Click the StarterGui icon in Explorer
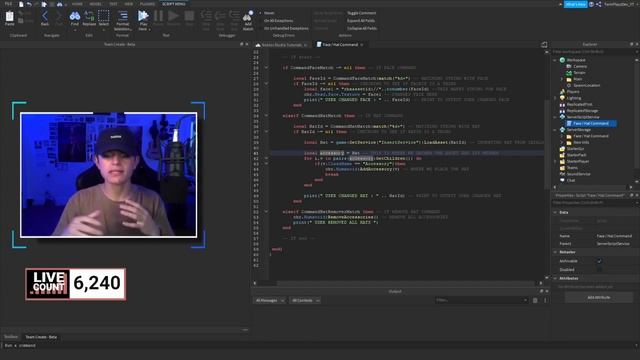 tap(562, 149)
